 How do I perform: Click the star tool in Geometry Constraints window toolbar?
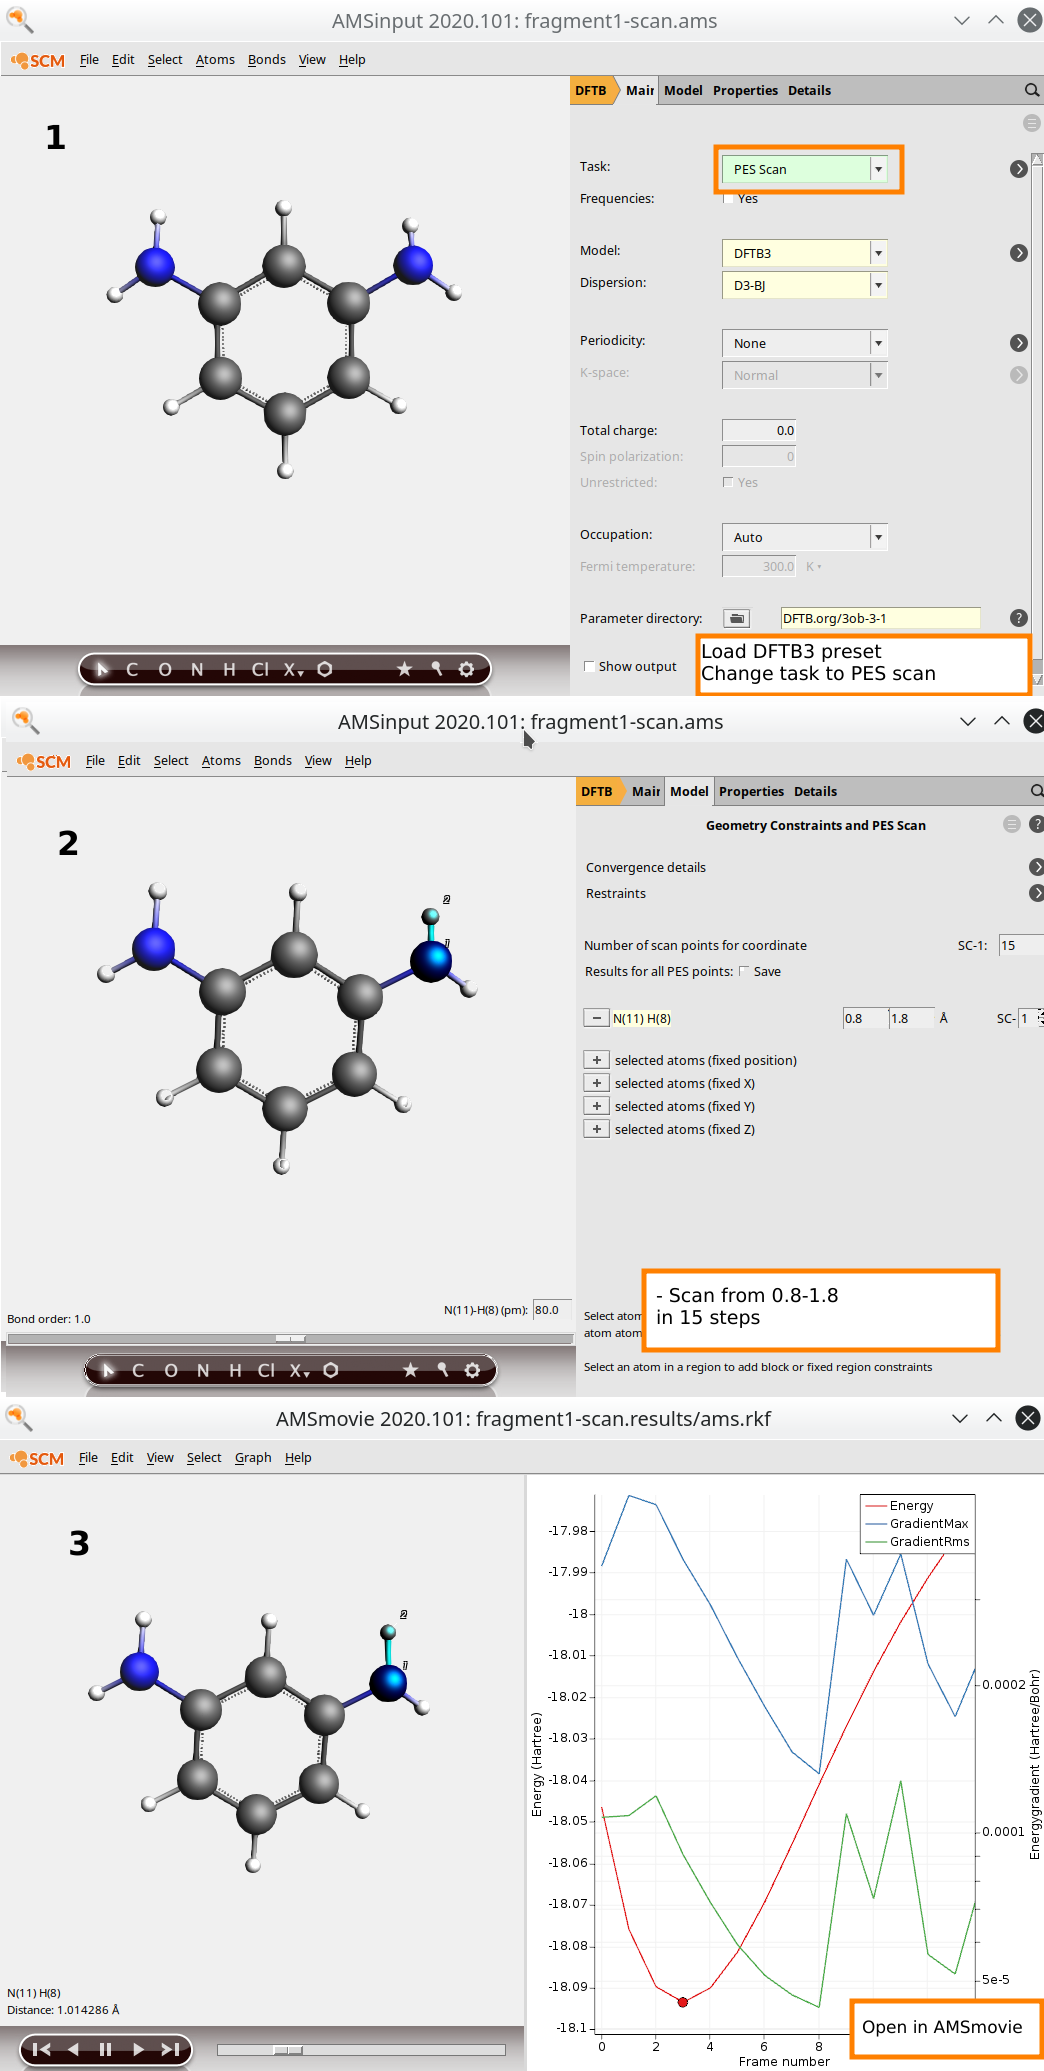tap(410, 1370)
